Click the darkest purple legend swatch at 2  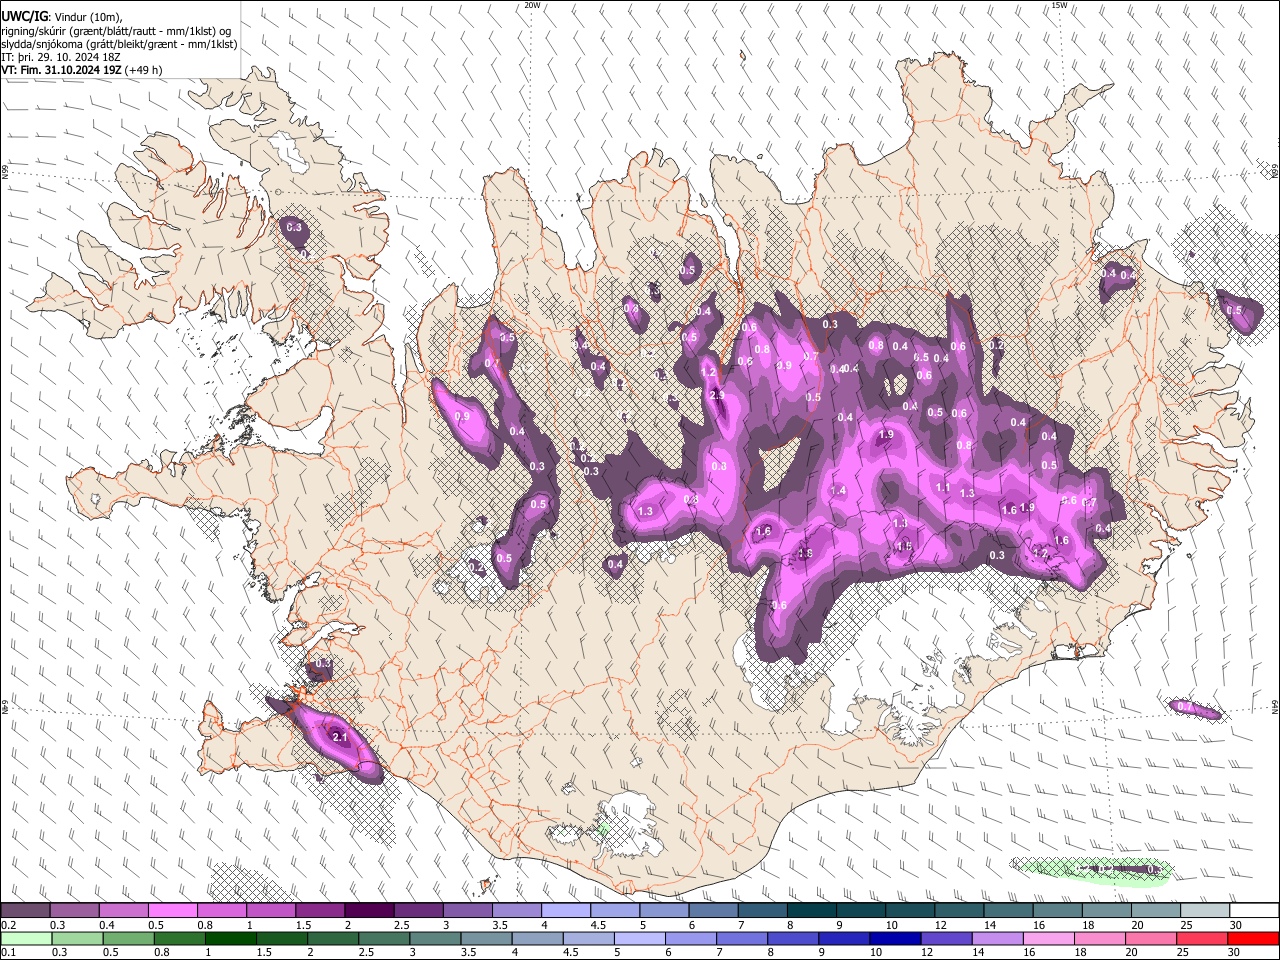(x=369, y=911)
